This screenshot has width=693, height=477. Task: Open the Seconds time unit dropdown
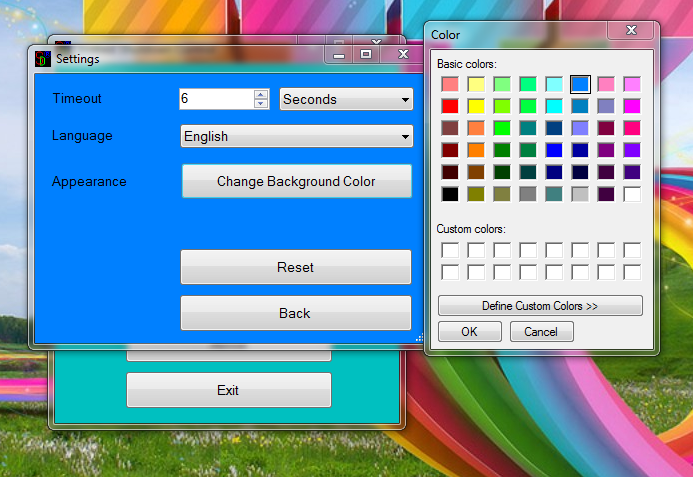(x=347, y=99)
